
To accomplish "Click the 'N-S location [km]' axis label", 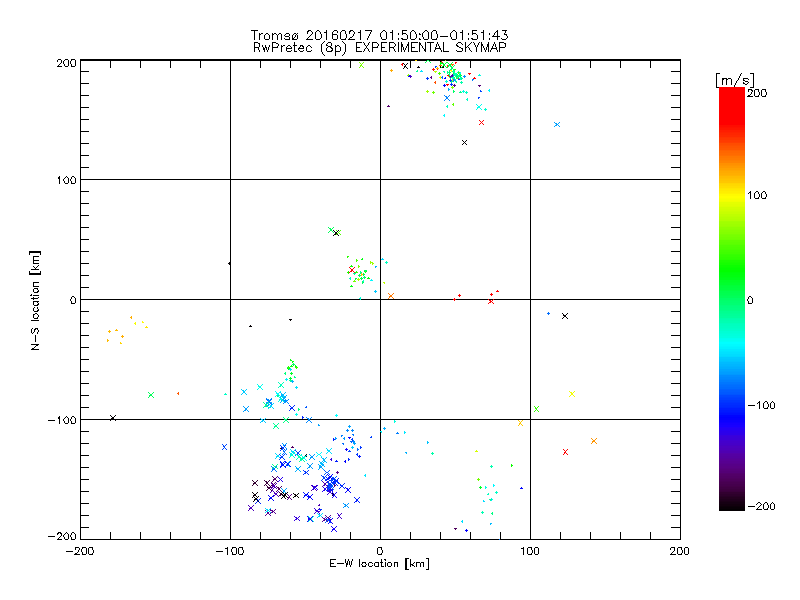I will tap(35, 300).
